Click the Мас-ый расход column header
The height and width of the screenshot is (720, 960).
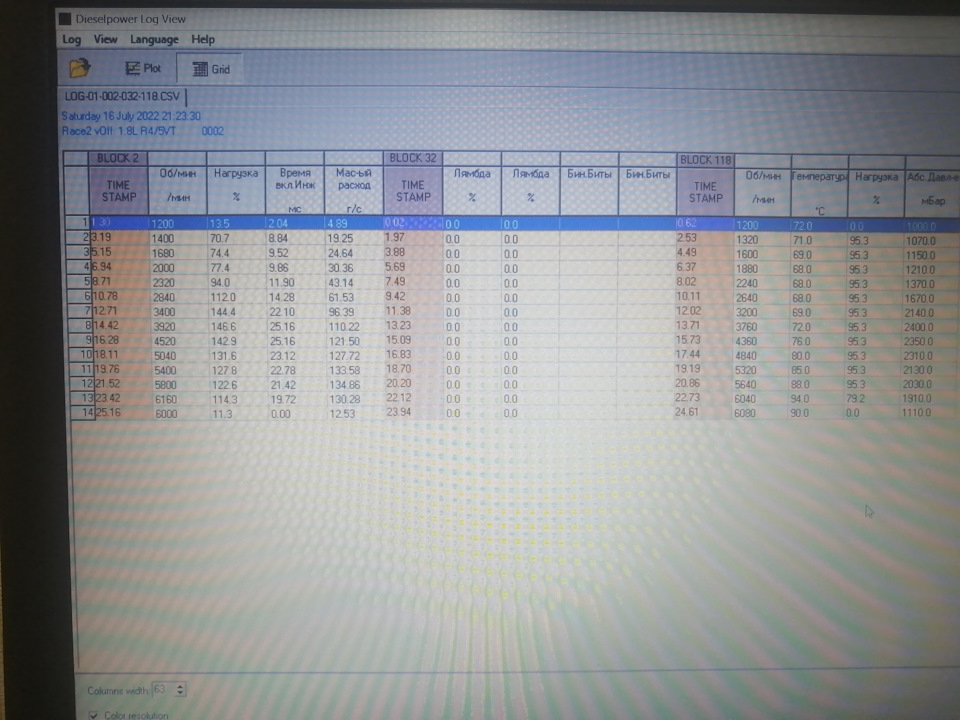pyautogui.click(x=354, y=190)
